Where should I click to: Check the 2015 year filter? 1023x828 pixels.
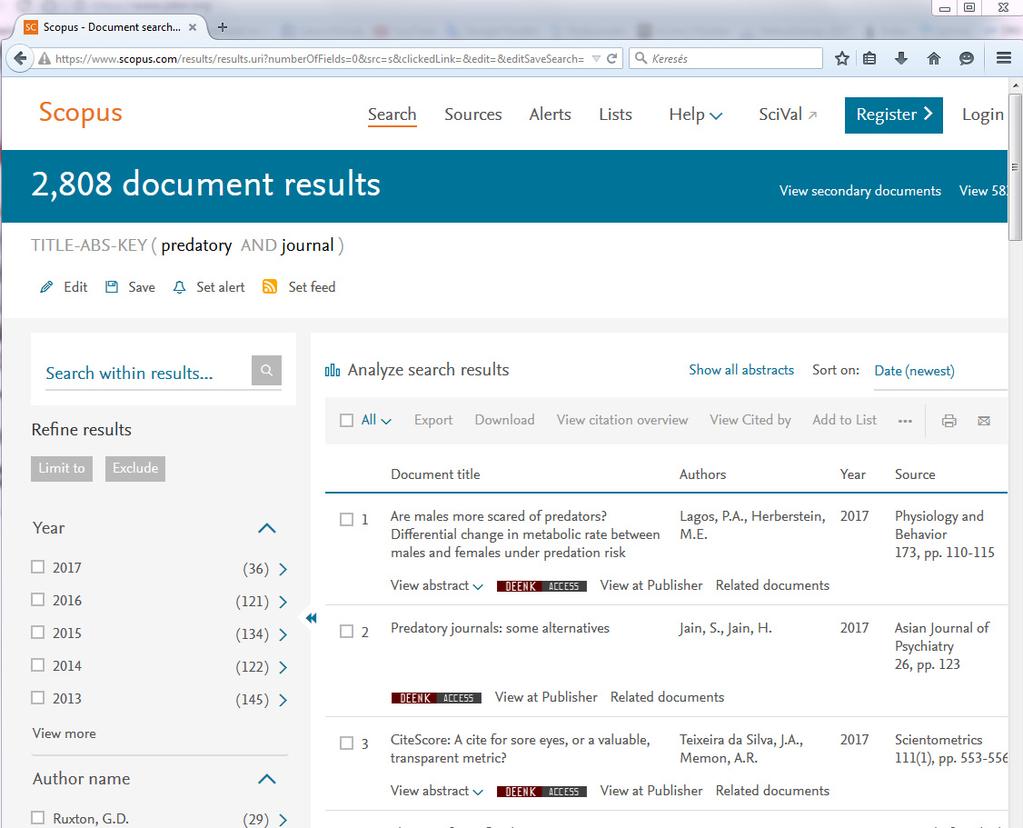coord(38,632)
